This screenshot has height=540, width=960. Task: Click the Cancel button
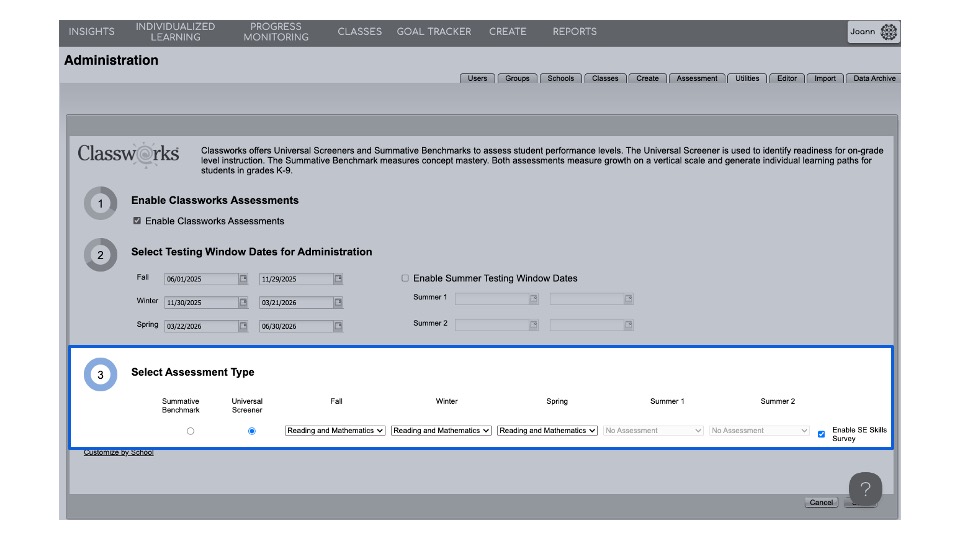coord(821,503)
